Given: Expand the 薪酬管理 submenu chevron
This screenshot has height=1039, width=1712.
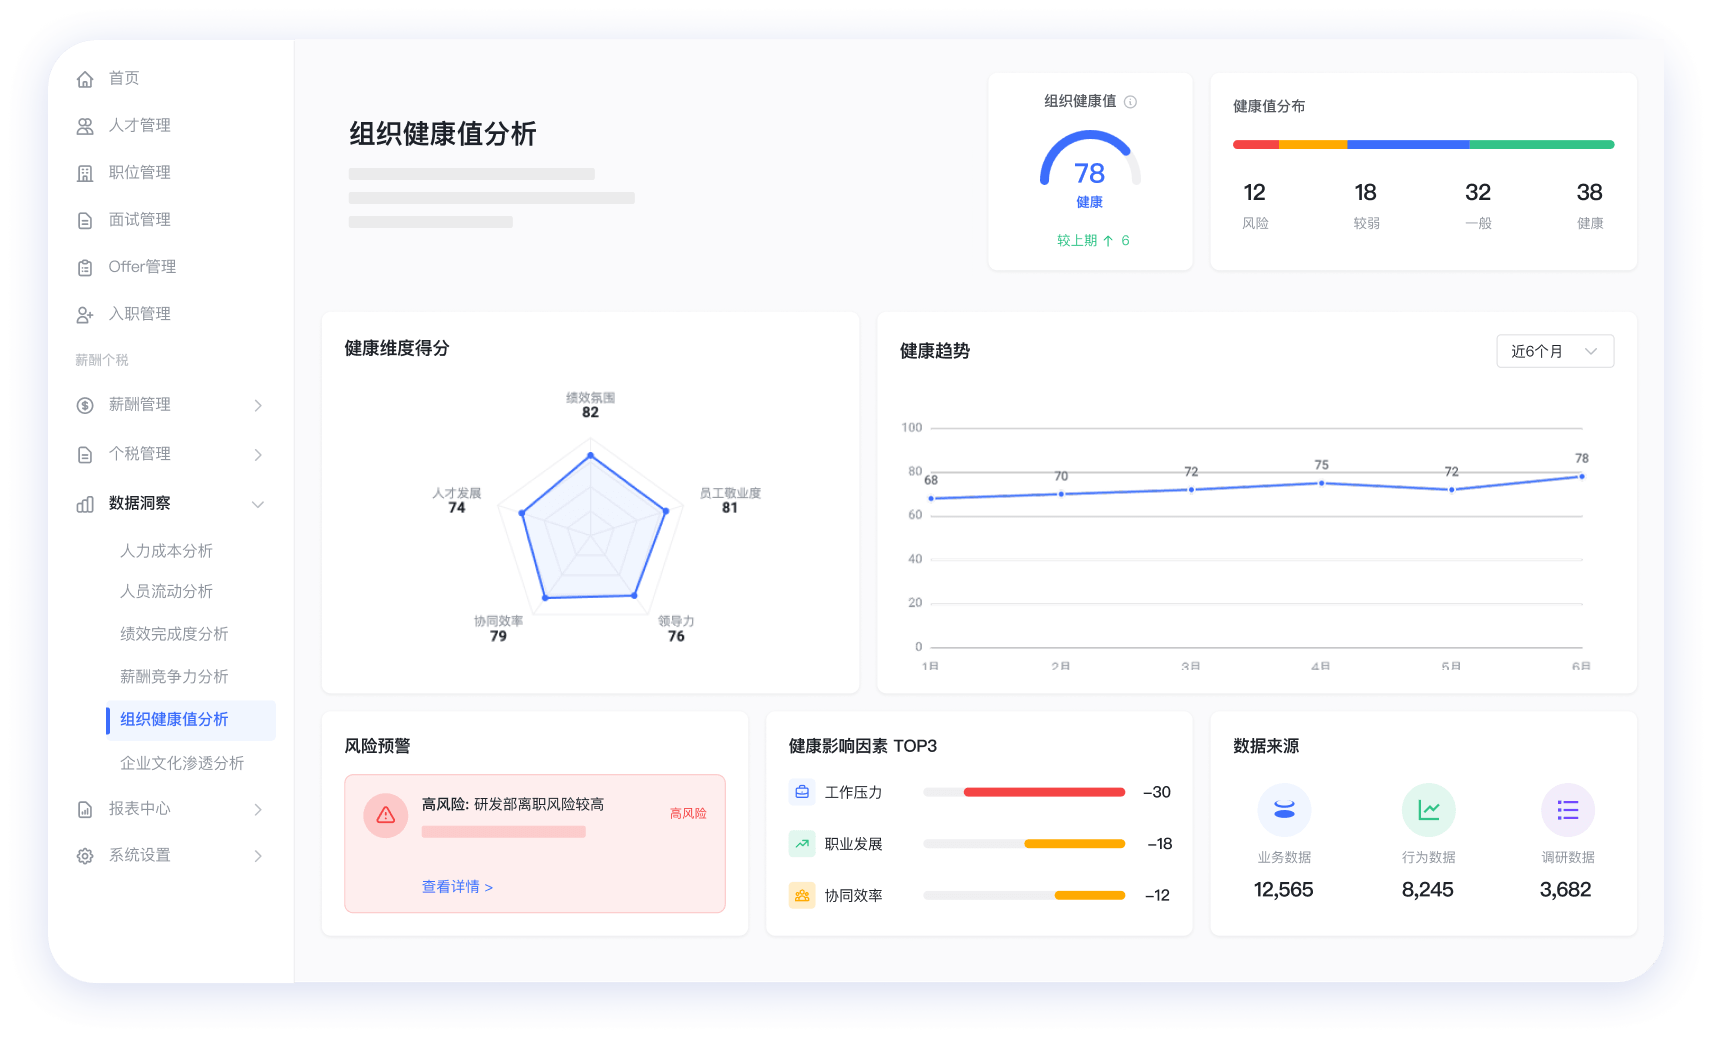Looking at the screenshot, I should pos(258,405).
